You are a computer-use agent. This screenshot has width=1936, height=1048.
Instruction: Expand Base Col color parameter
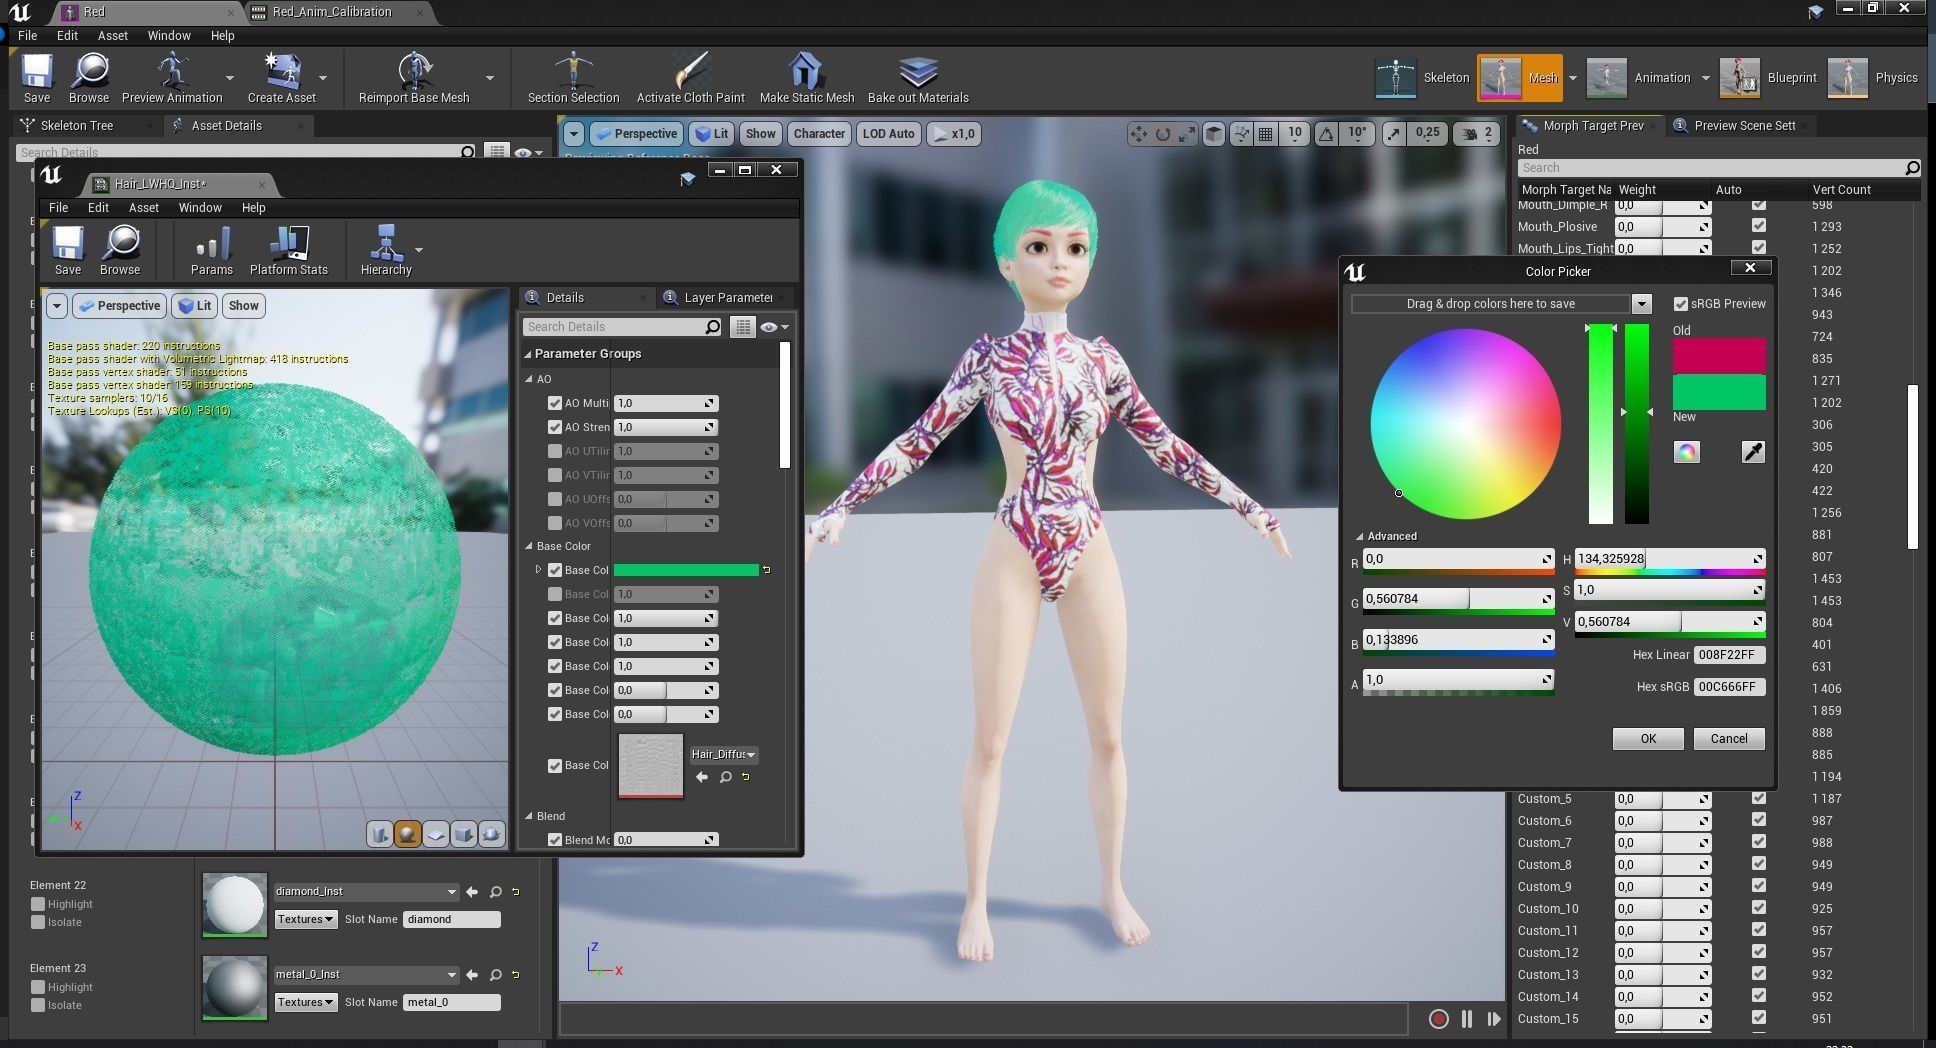point(538,570)
